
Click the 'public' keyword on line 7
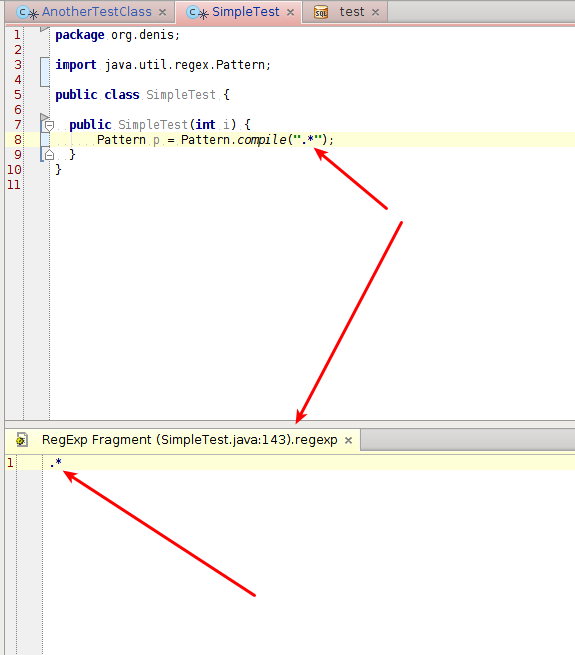point(90,124)
